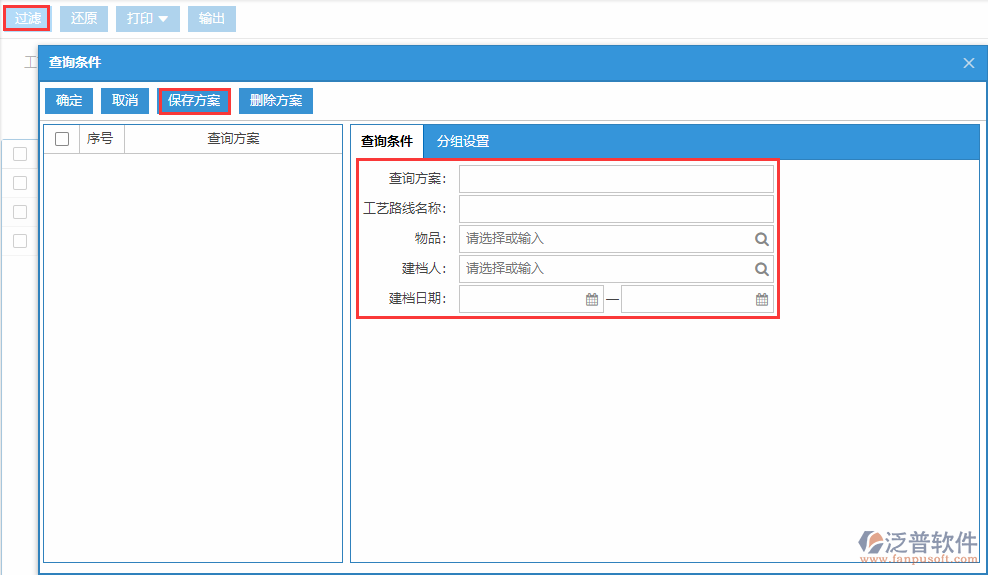Switch to the 分组设置 tab

[463, 142]
